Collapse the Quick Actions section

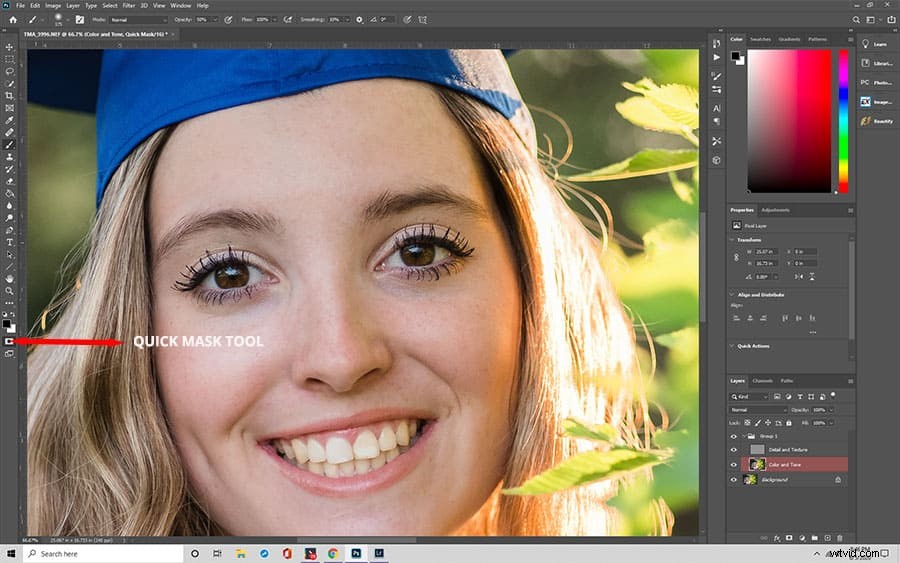click(732, 346)
